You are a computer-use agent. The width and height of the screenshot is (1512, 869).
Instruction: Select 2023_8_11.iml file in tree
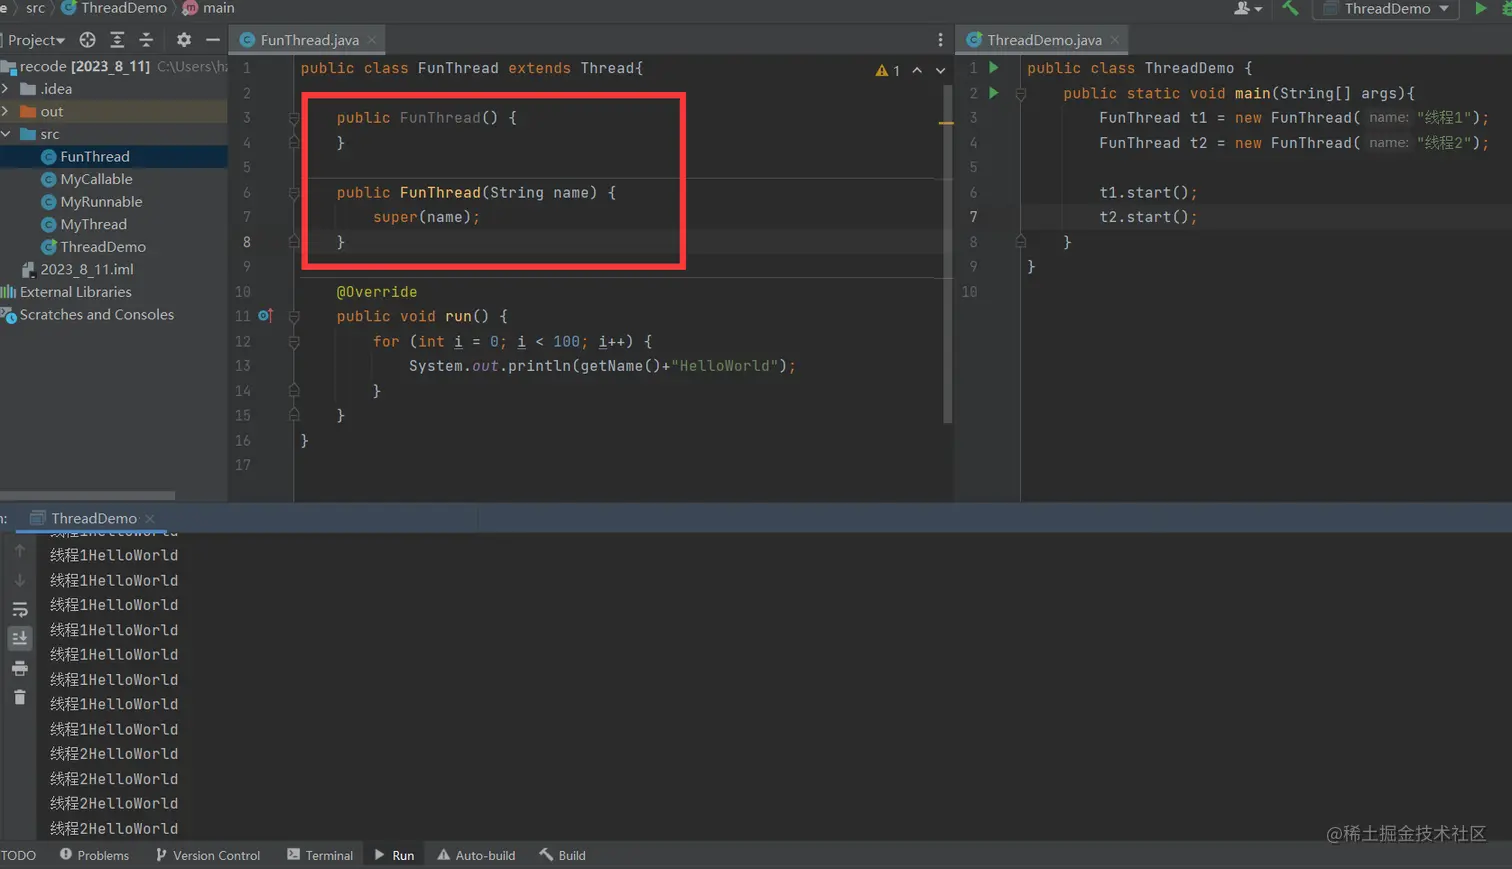click(86, 269)
